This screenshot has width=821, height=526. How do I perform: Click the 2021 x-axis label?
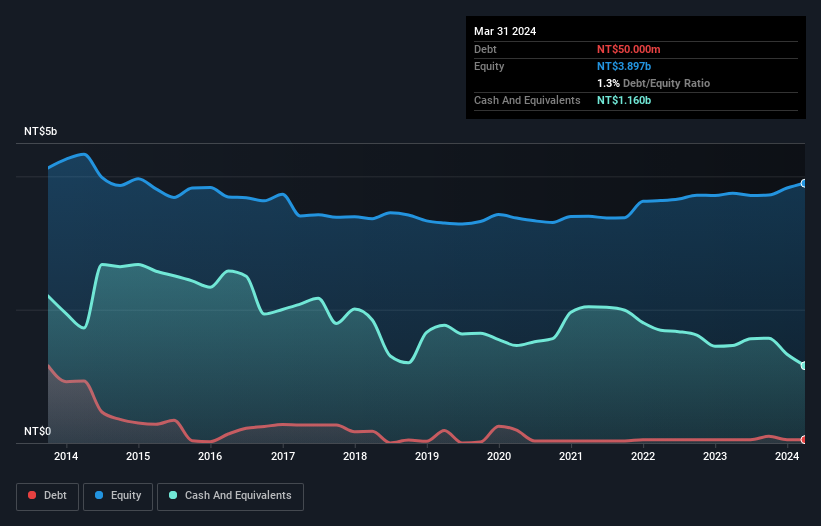pyautogui.click(x=571, y=456)
